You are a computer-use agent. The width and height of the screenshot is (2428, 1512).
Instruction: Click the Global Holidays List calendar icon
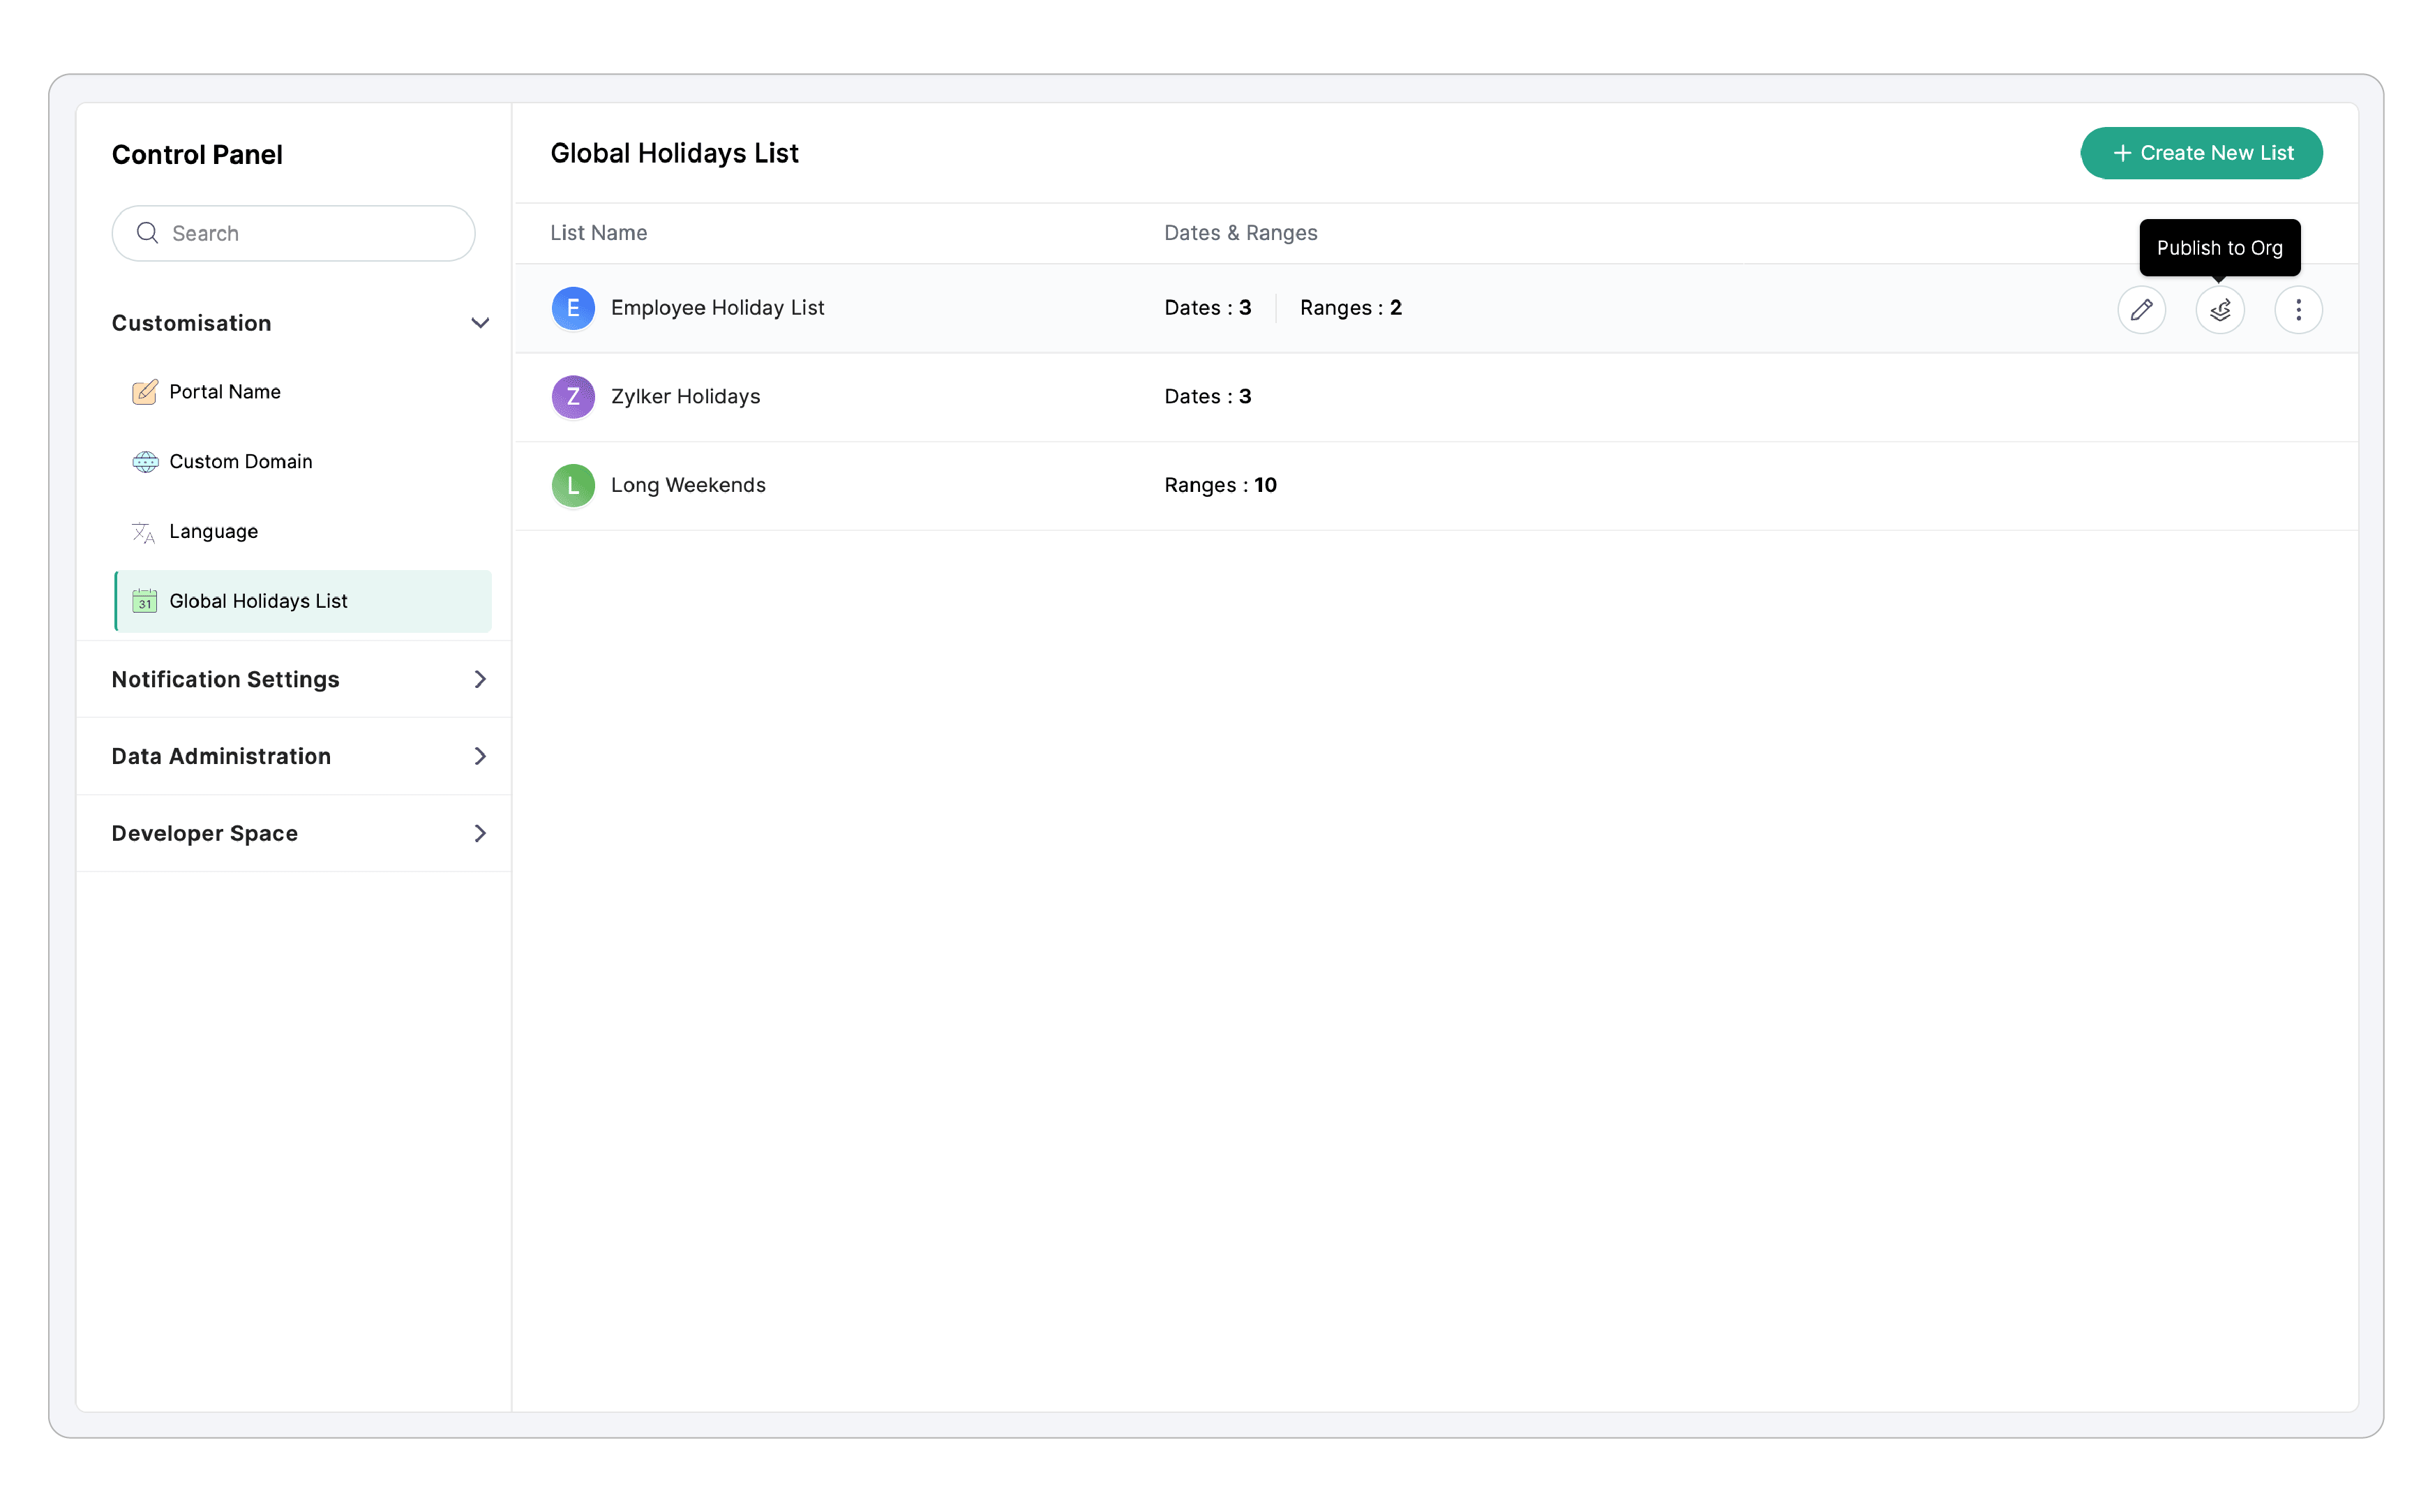[145, 601]
